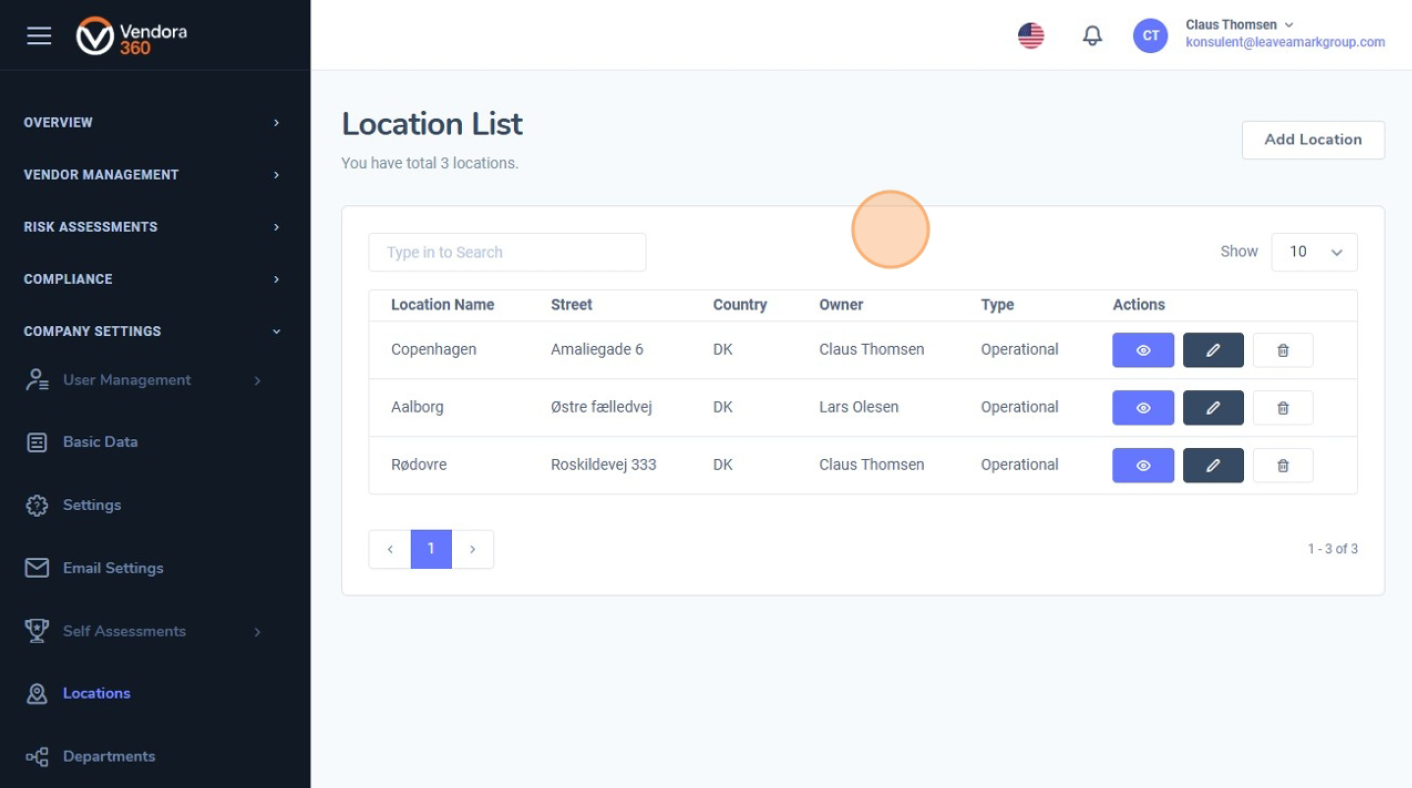The height and width of the screenshot is (788, 1412).
Task: Edit the Copenhagen location with pencil icon
Action: pyautogui.click(x=1213, y=350)
